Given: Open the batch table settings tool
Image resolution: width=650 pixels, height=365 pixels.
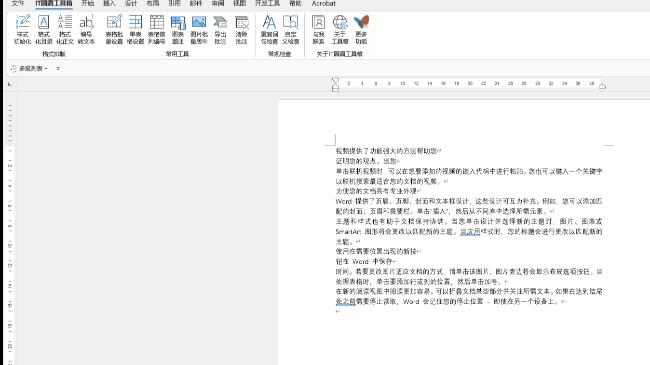Looking at the screenshot, I should pyautogui.click(x=114, y=29).
